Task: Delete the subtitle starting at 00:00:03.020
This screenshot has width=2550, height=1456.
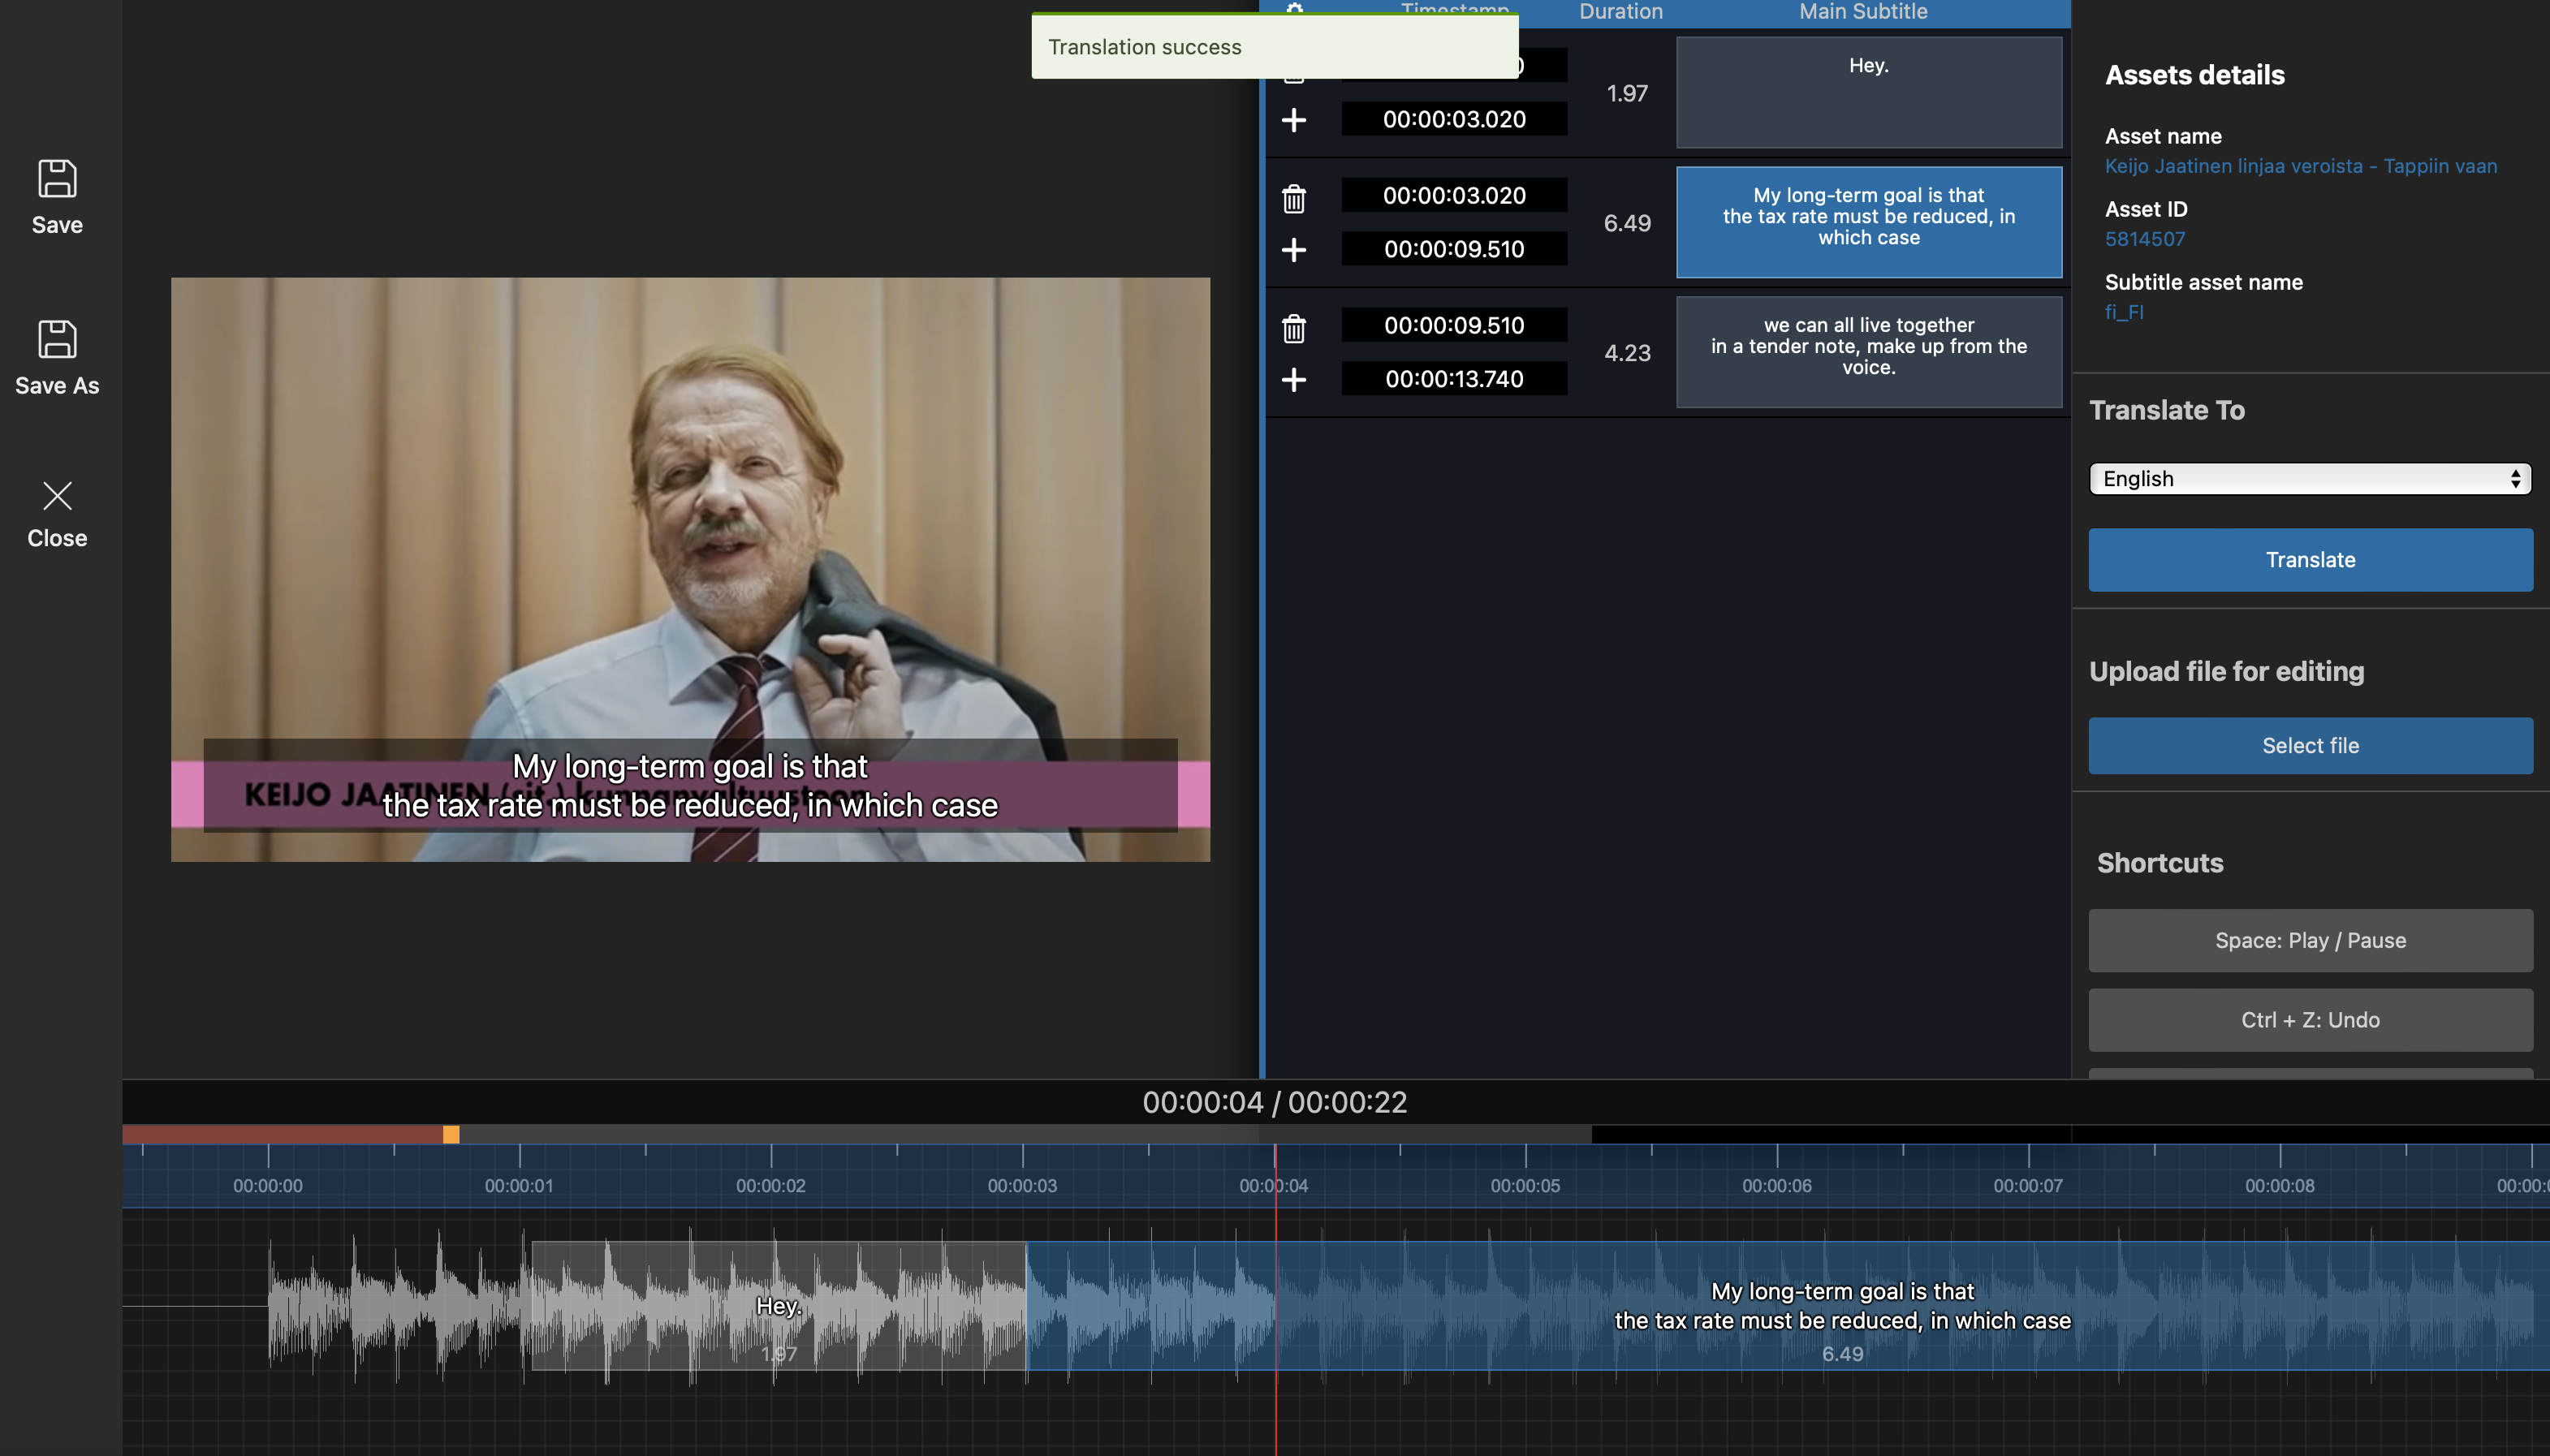Action: (x=1293, y=199)
